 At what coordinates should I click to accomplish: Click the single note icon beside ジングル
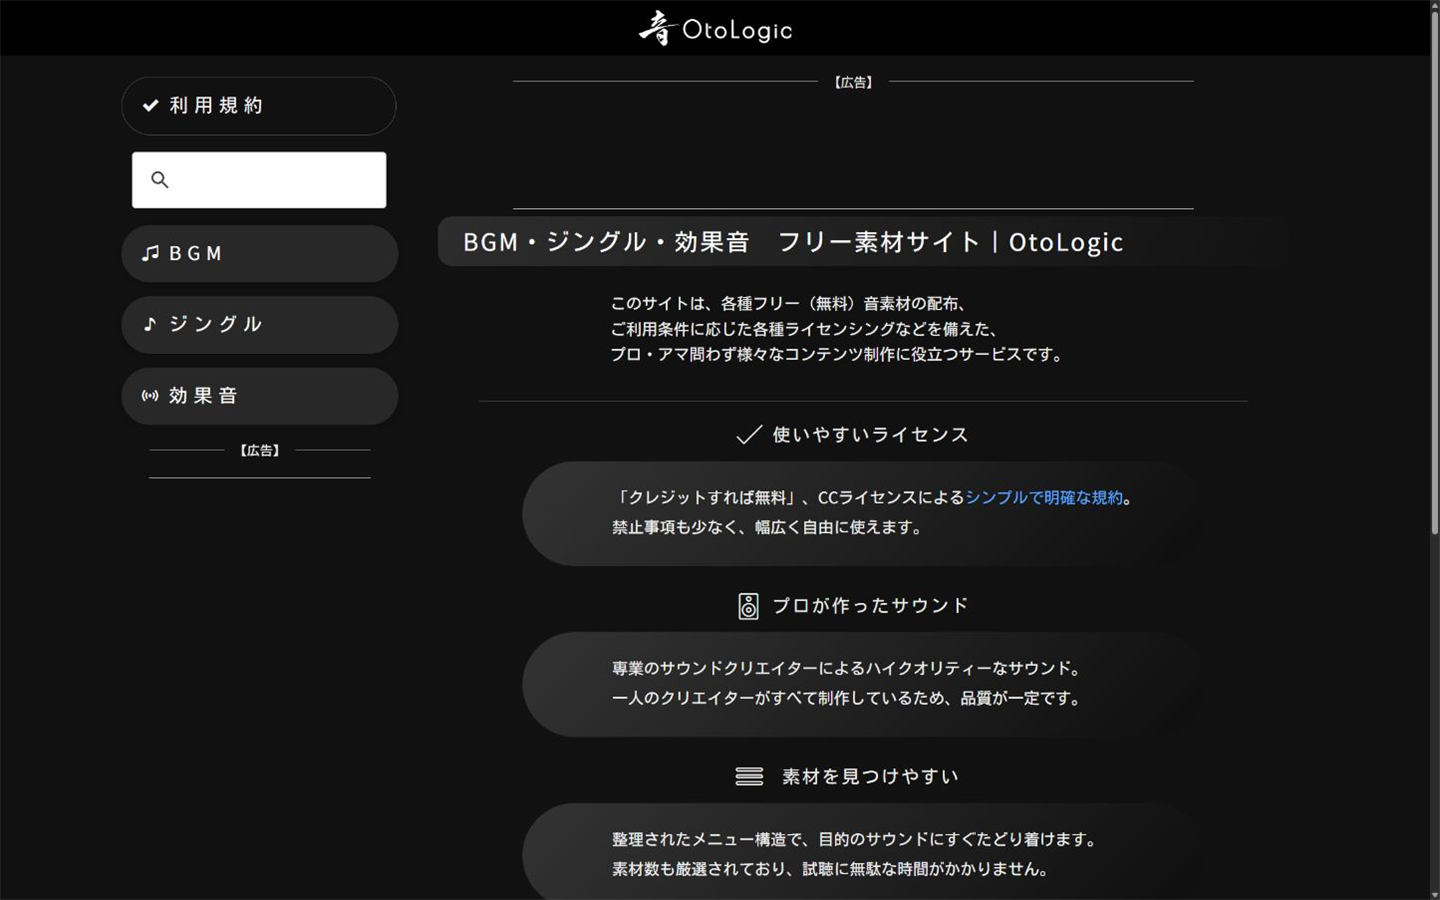click(150, 324)
